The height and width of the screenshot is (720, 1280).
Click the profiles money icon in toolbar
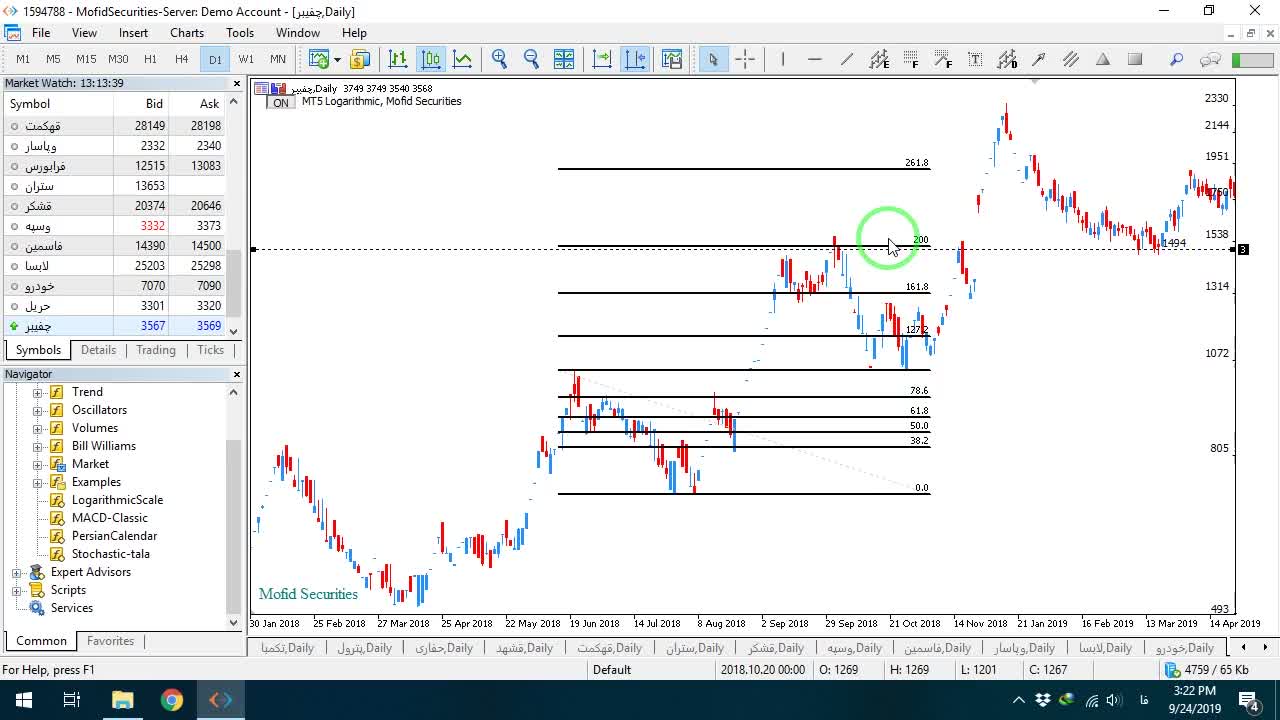[x=360, y=59]
